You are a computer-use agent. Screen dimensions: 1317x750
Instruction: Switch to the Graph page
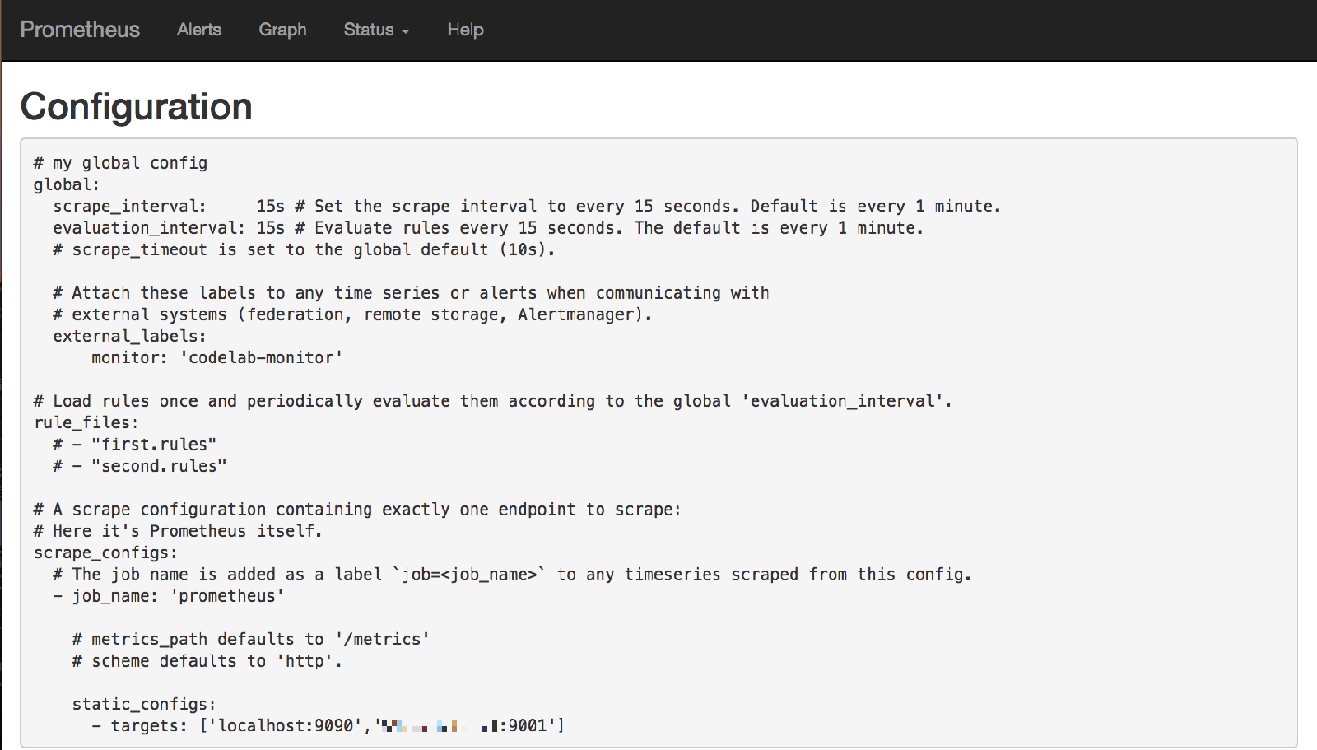(283, 30)
